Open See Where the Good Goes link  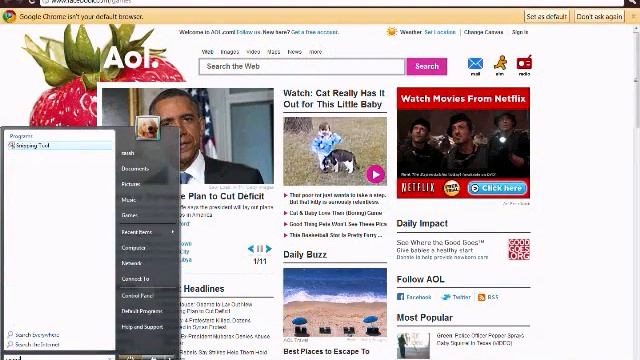440,242
